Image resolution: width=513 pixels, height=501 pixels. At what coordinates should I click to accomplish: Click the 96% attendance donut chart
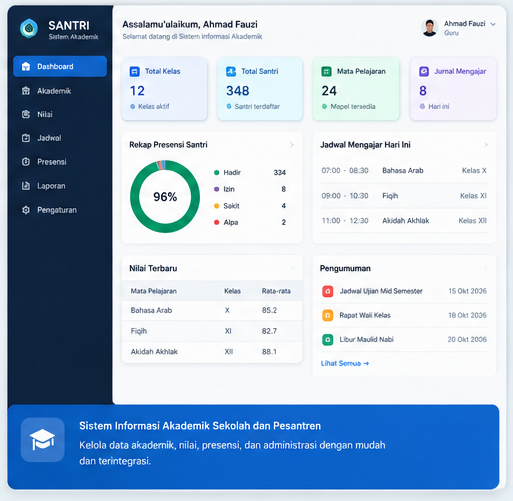coord(165,196)
